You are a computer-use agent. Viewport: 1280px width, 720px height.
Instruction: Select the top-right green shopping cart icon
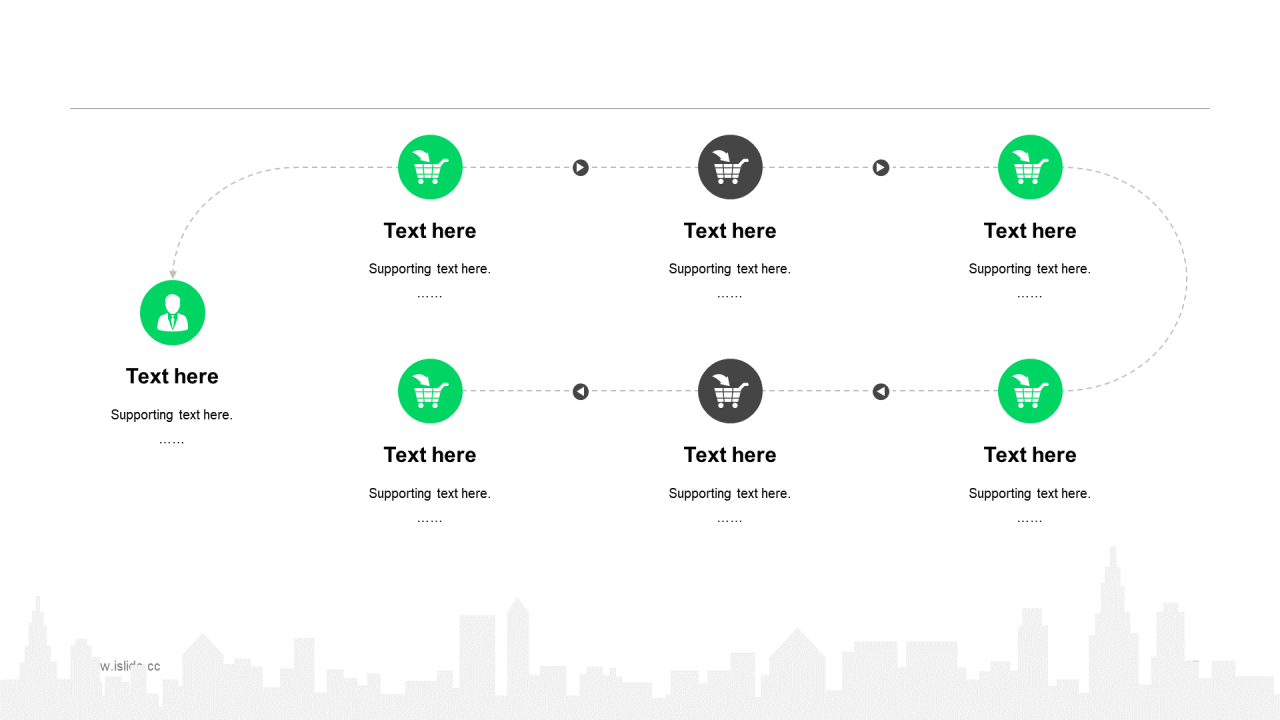click(x=1030, y=167)
